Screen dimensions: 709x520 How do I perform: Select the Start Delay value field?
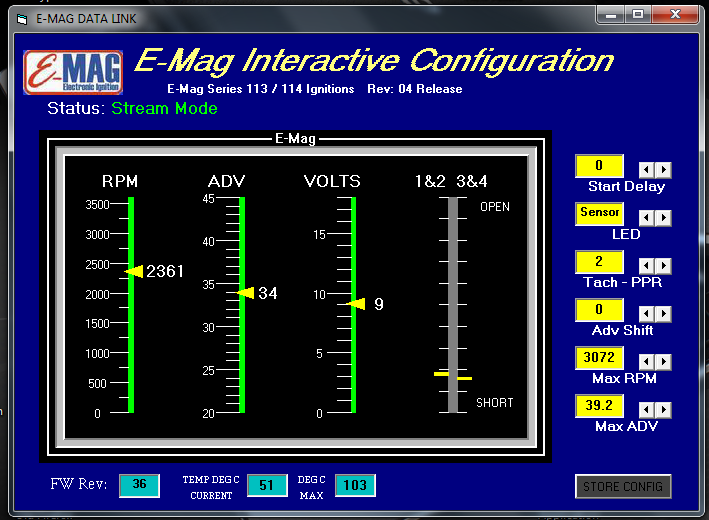[x=599, y=166]
